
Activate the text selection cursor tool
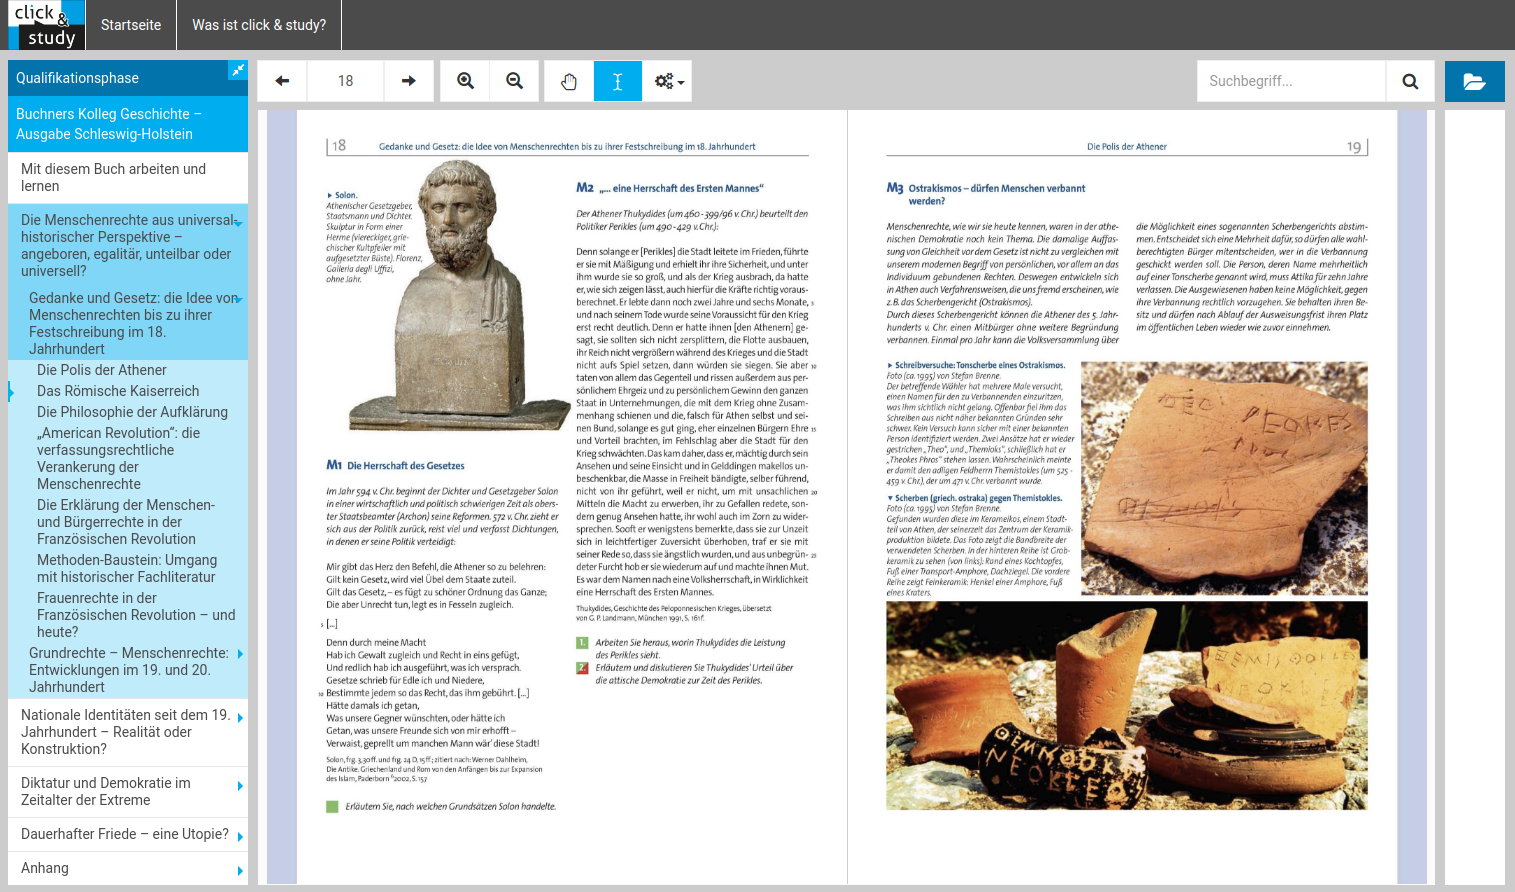point(618,81)
